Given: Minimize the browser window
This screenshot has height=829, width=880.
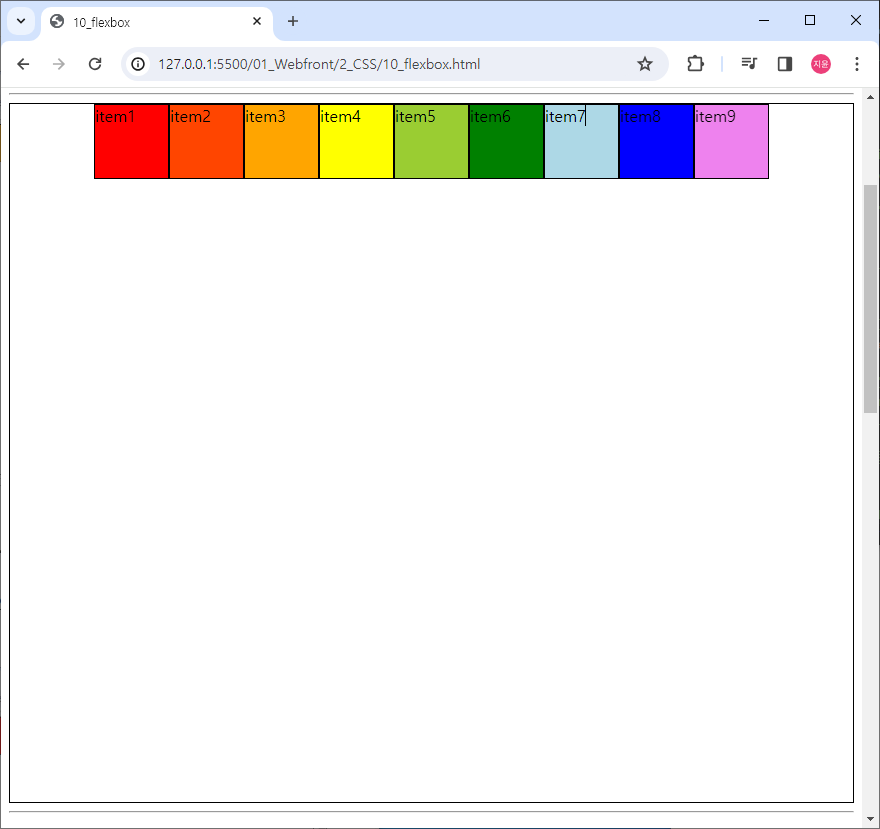Looking at the screenshot, I should coord(764,21).
